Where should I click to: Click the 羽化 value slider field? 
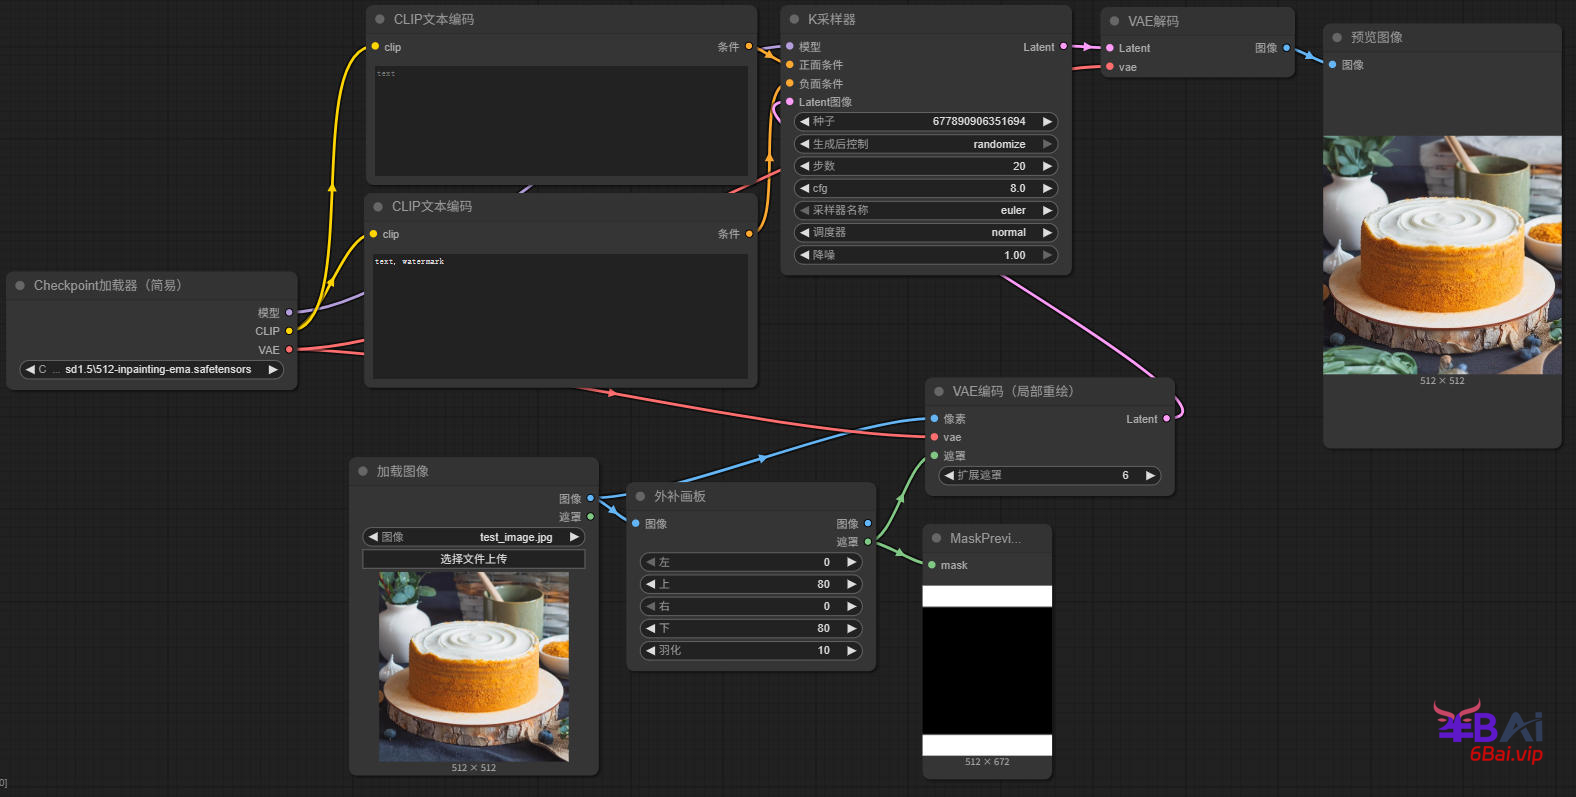click(x=750, y=650)
